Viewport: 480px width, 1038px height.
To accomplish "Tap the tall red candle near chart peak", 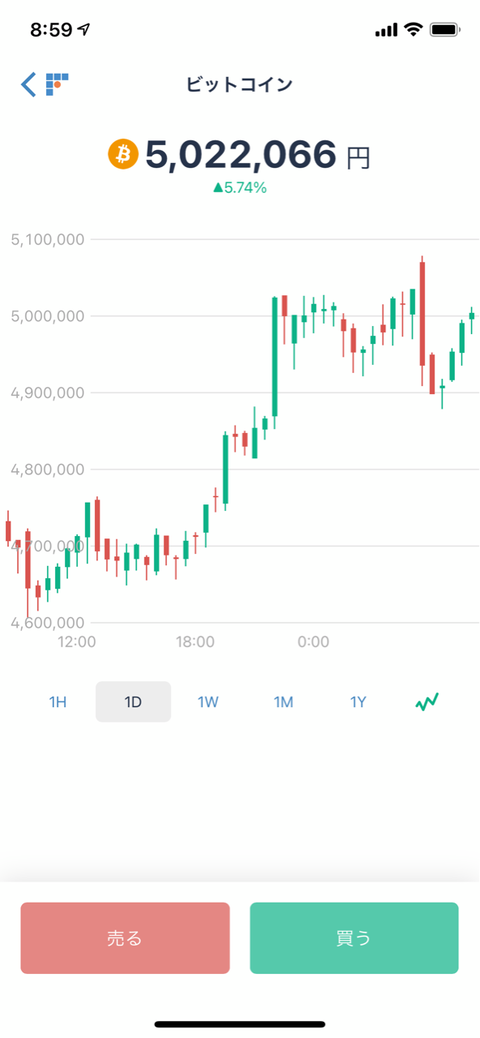I will point(422,314).
